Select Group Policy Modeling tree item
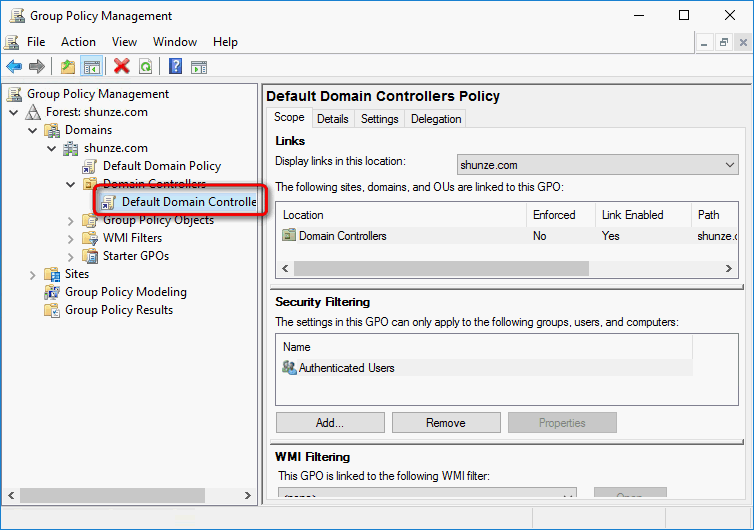Viewport: 754px width, 530px height. point(126,292)
